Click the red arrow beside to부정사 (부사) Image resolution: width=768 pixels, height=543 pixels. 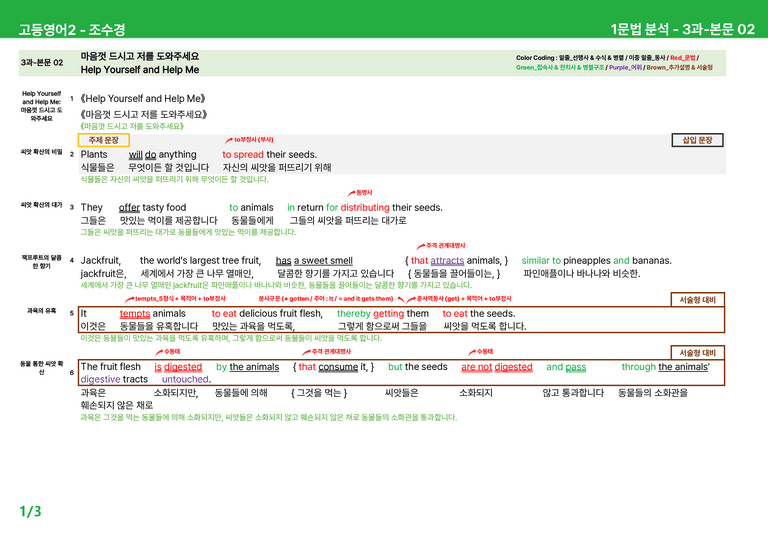229,141
